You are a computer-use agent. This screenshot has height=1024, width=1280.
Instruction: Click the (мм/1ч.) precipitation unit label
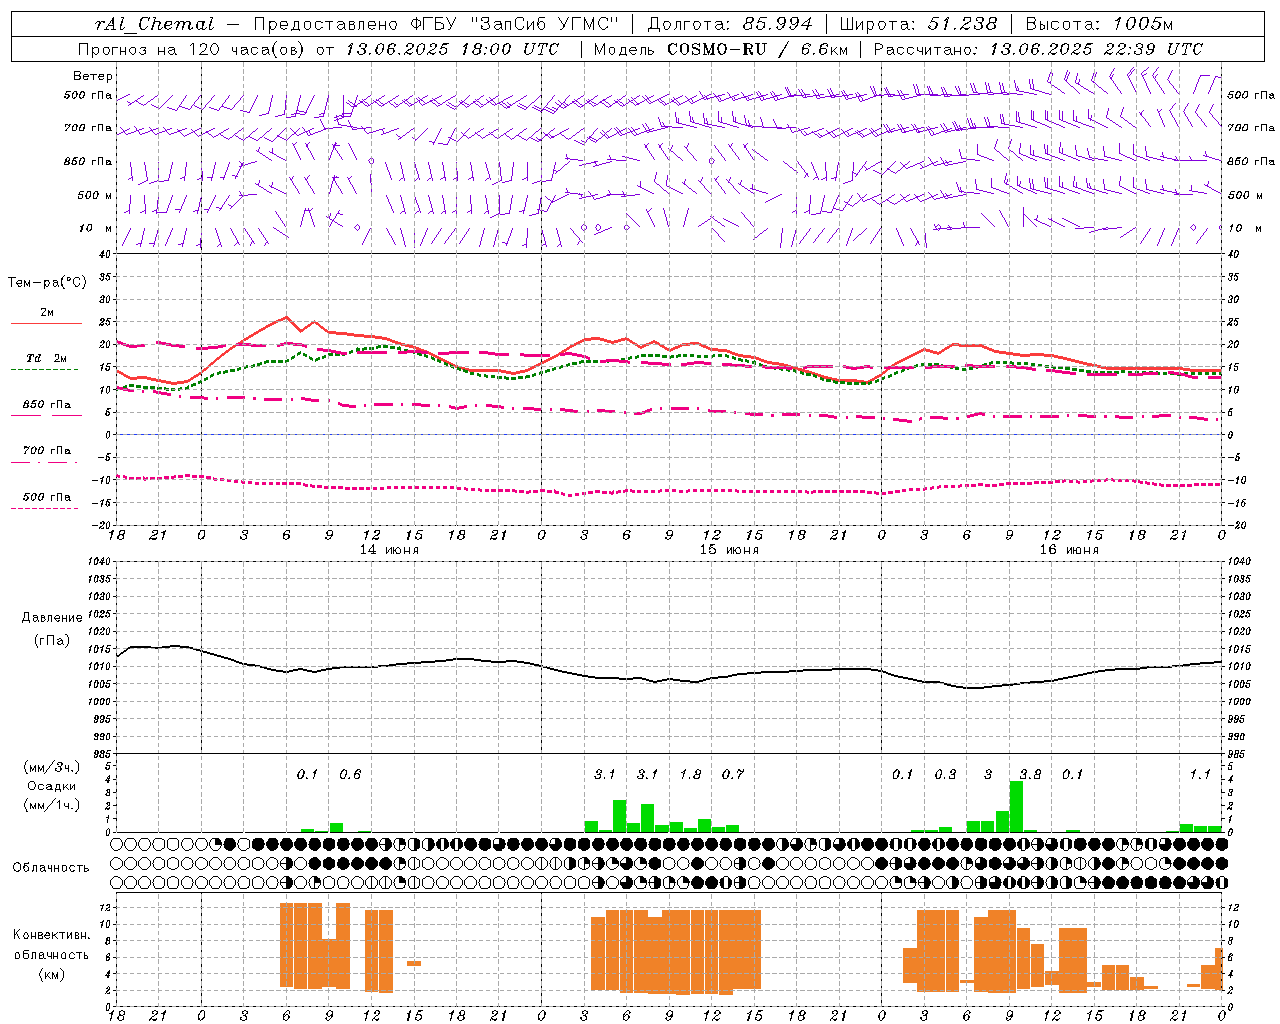coord(51,805)
